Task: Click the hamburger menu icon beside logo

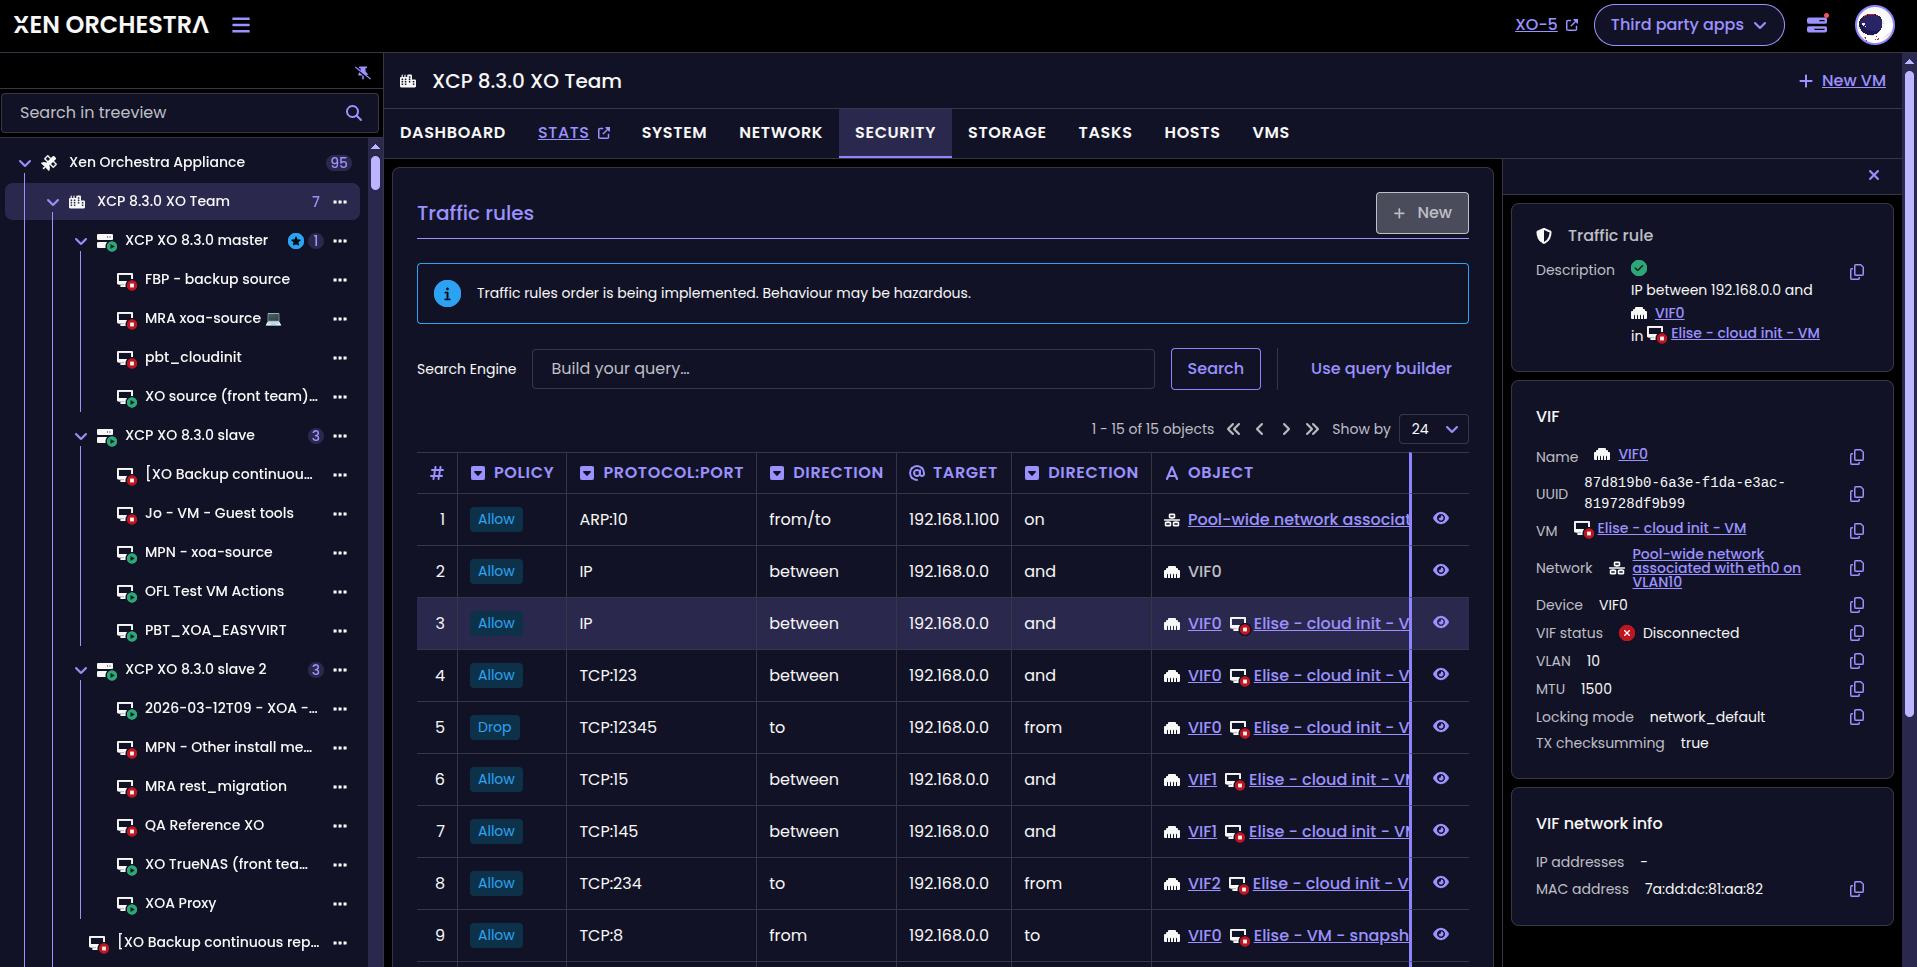Action: [x=241, y=25]
